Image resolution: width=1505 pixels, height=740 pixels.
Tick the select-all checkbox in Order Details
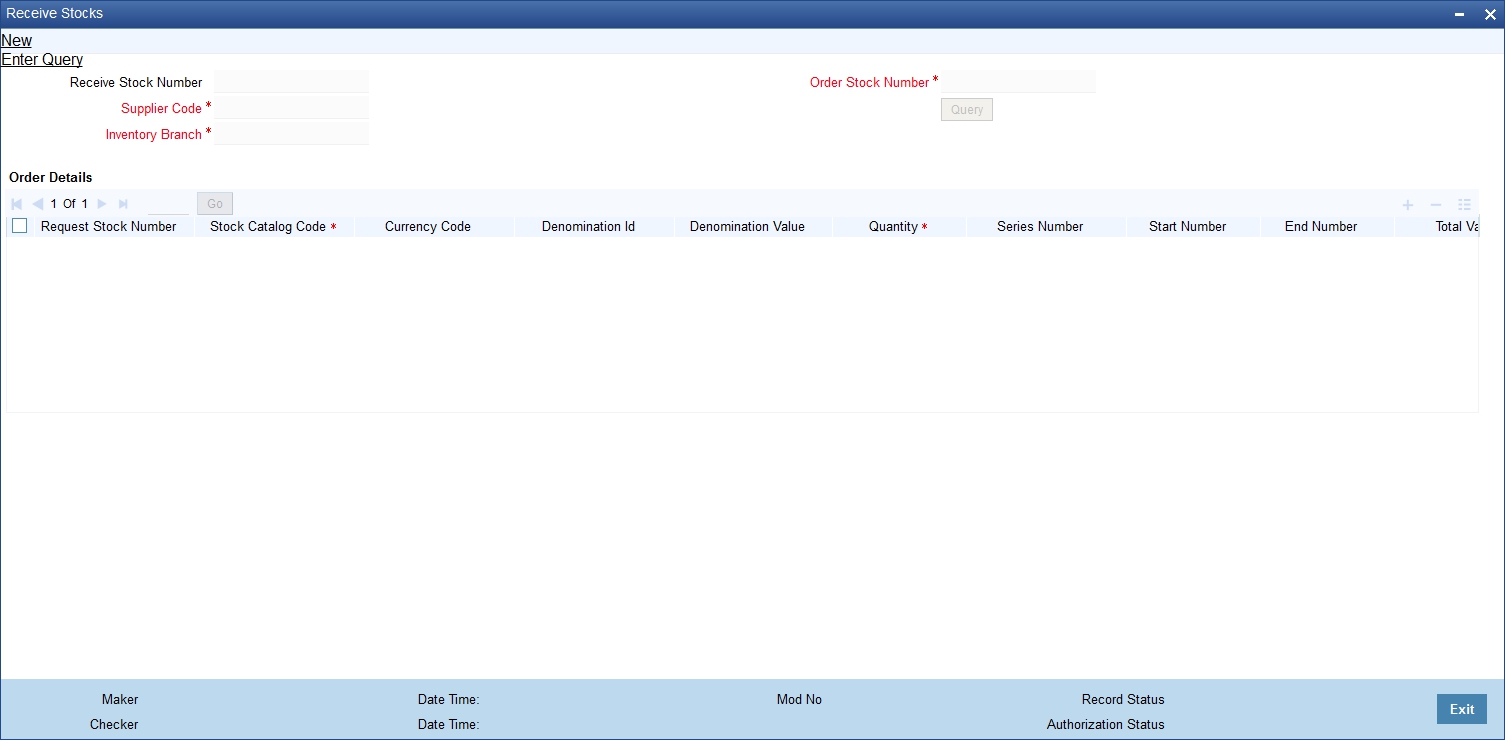point(20,226)
